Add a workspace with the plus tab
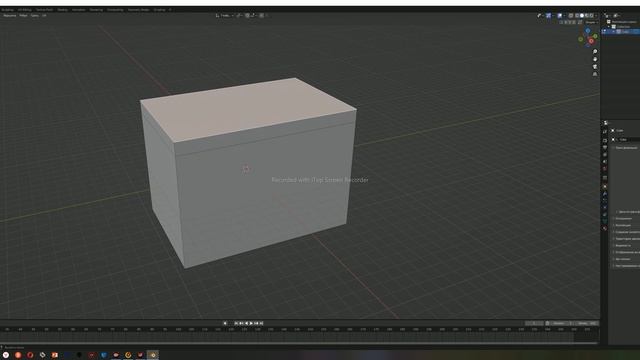Screen dimensions: 640x360 [170, 9]
